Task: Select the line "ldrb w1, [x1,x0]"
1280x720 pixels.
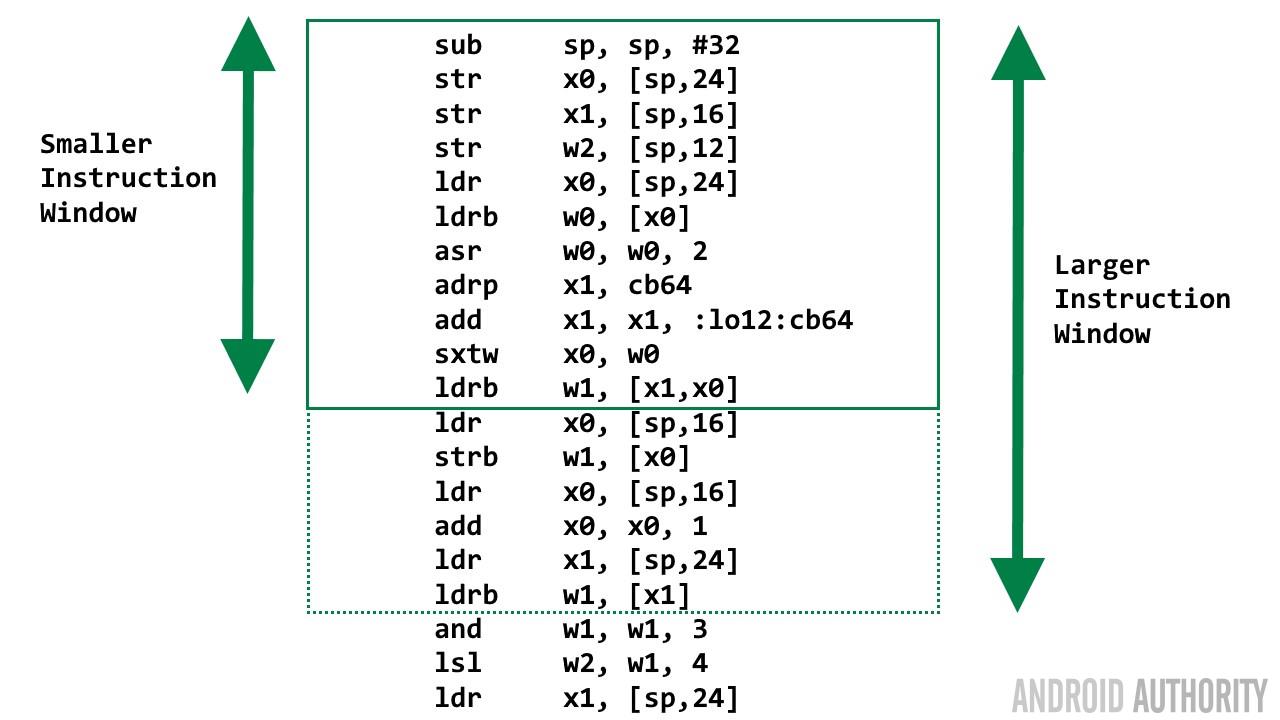Action: click(x=587, y=389)
